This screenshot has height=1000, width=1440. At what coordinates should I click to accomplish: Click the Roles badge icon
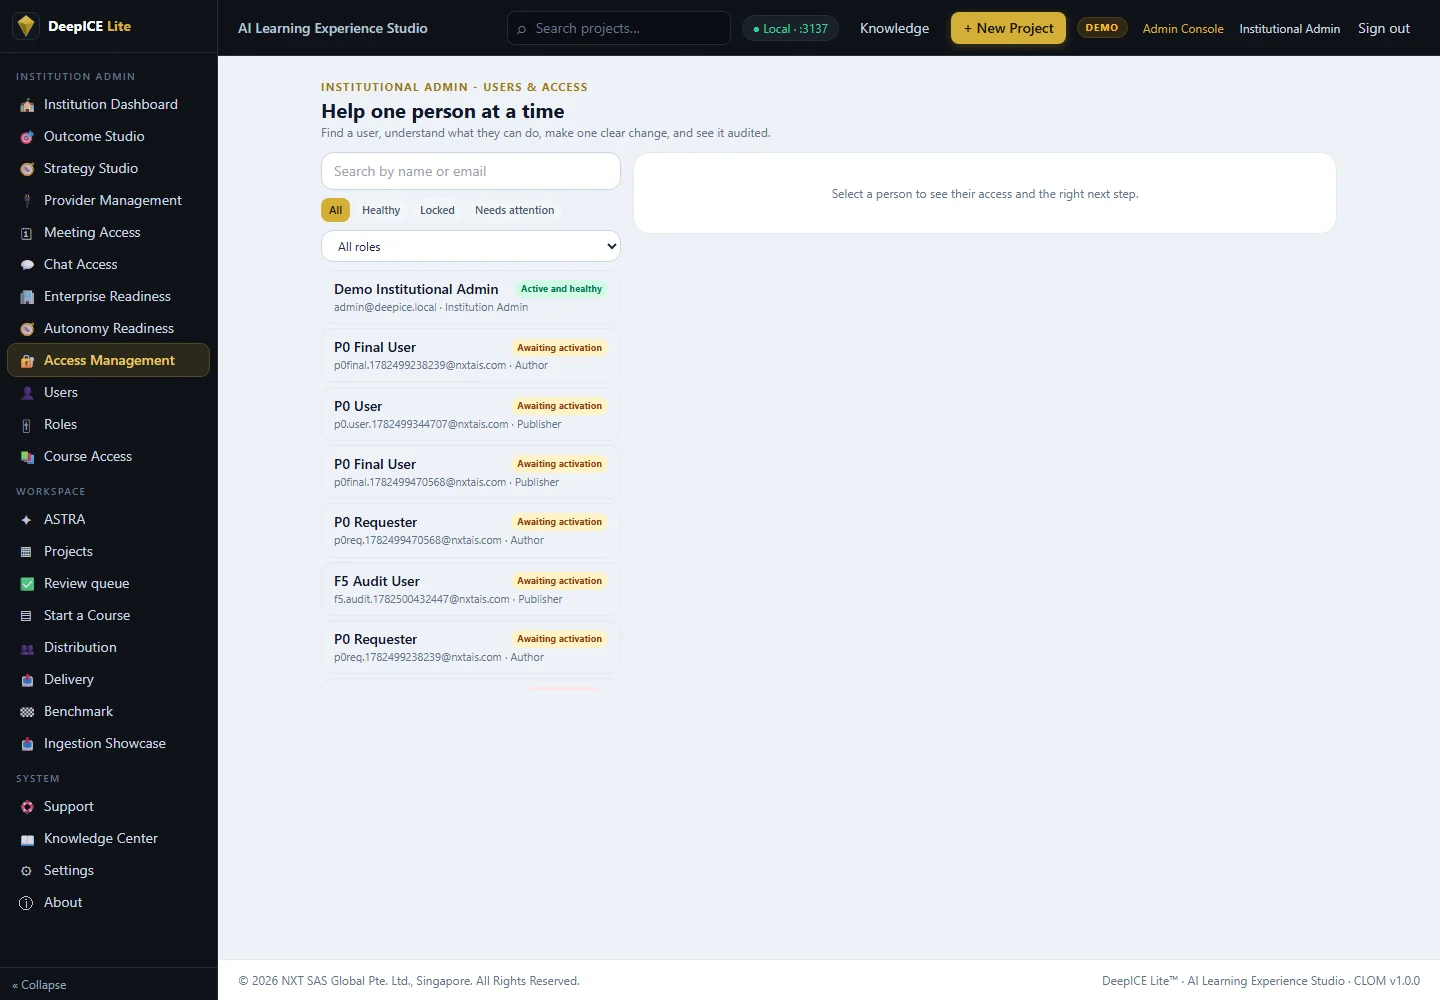pos(27,425)
